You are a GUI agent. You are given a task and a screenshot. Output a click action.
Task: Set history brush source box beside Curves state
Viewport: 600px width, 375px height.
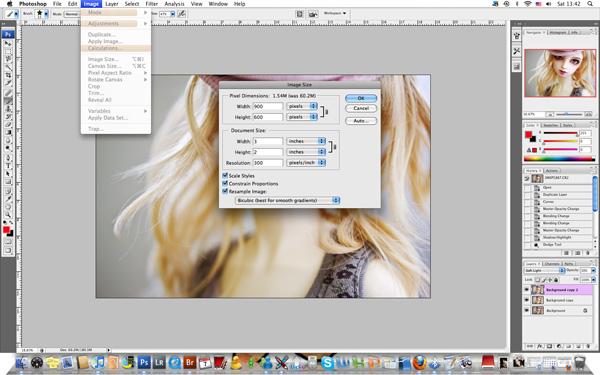[x=527, y=202]
